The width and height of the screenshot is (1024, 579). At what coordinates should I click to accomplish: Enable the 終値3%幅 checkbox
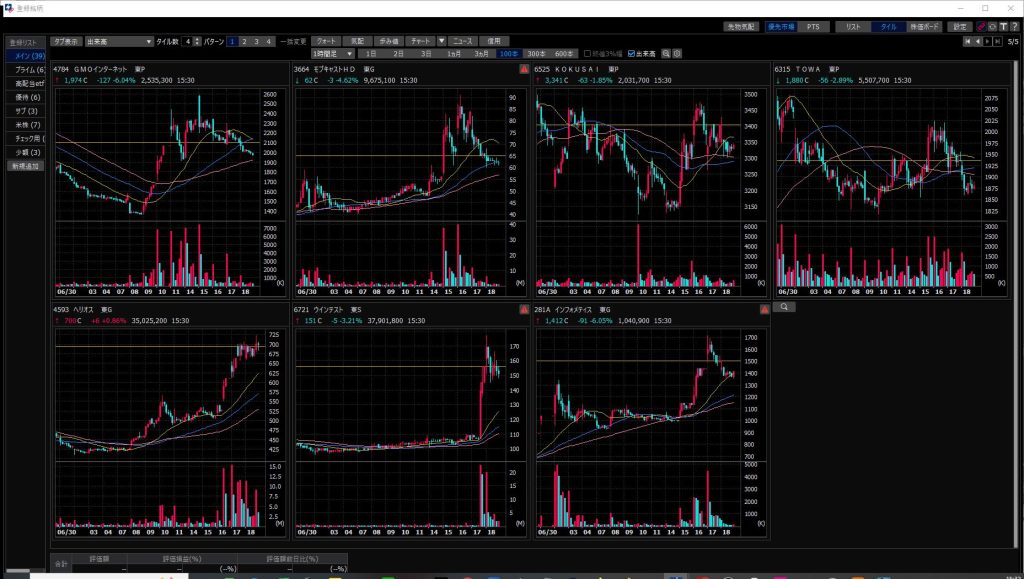[588, 53]
